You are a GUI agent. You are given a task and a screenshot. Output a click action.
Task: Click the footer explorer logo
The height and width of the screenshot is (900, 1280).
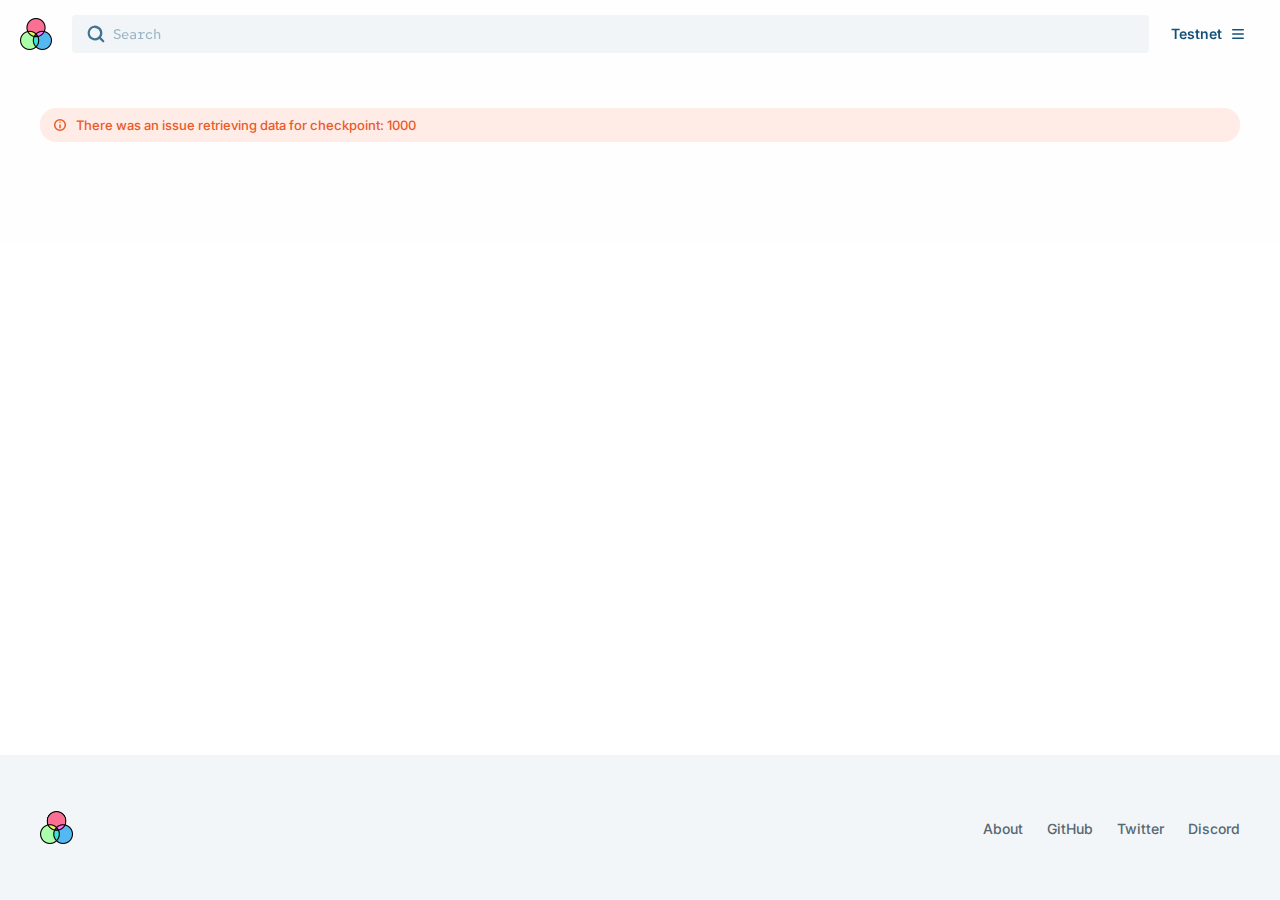[57, 828]
